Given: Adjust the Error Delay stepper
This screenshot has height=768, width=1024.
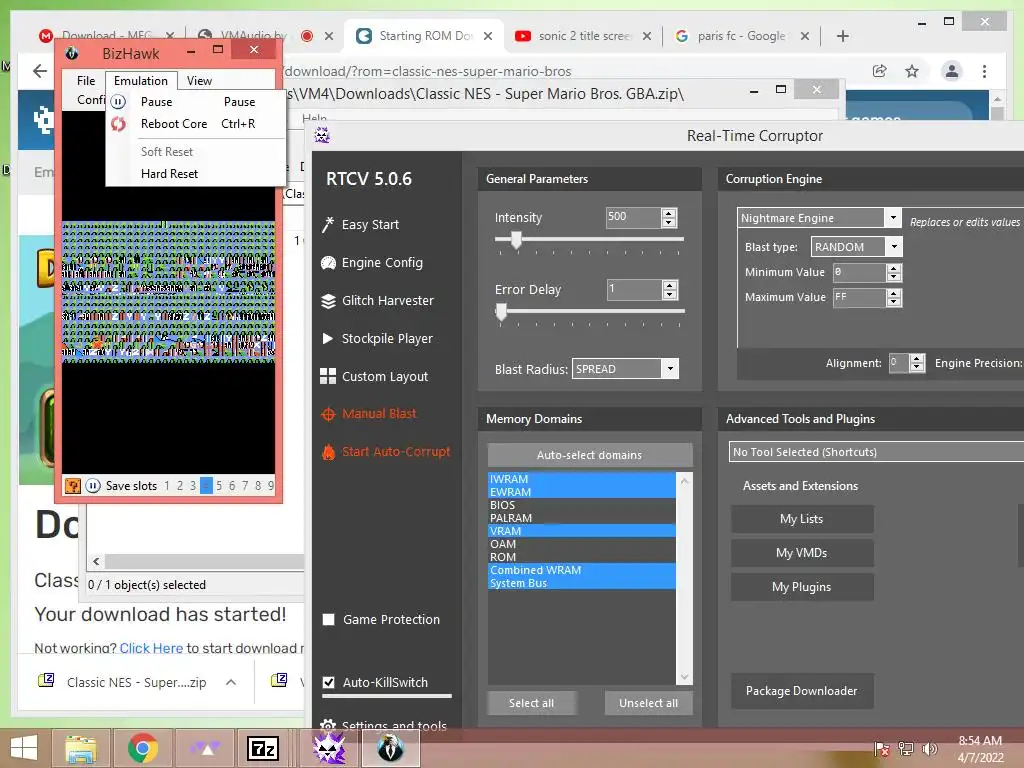Looking at the screenshot, I should click(669, 289).
